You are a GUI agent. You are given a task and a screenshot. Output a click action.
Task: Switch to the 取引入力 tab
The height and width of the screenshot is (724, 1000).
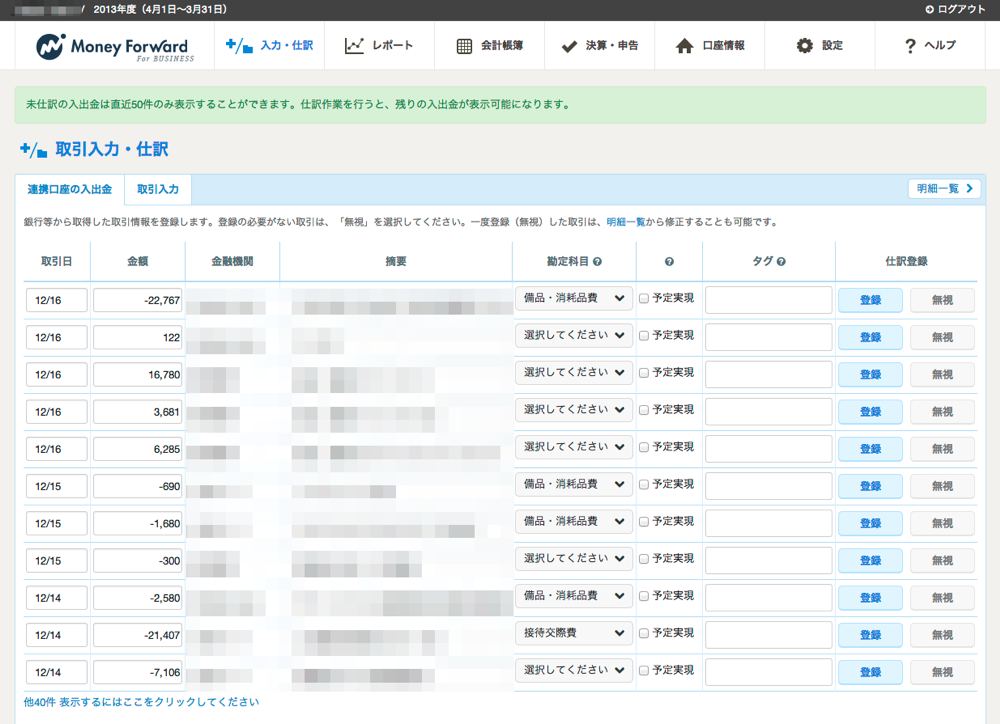158,189
